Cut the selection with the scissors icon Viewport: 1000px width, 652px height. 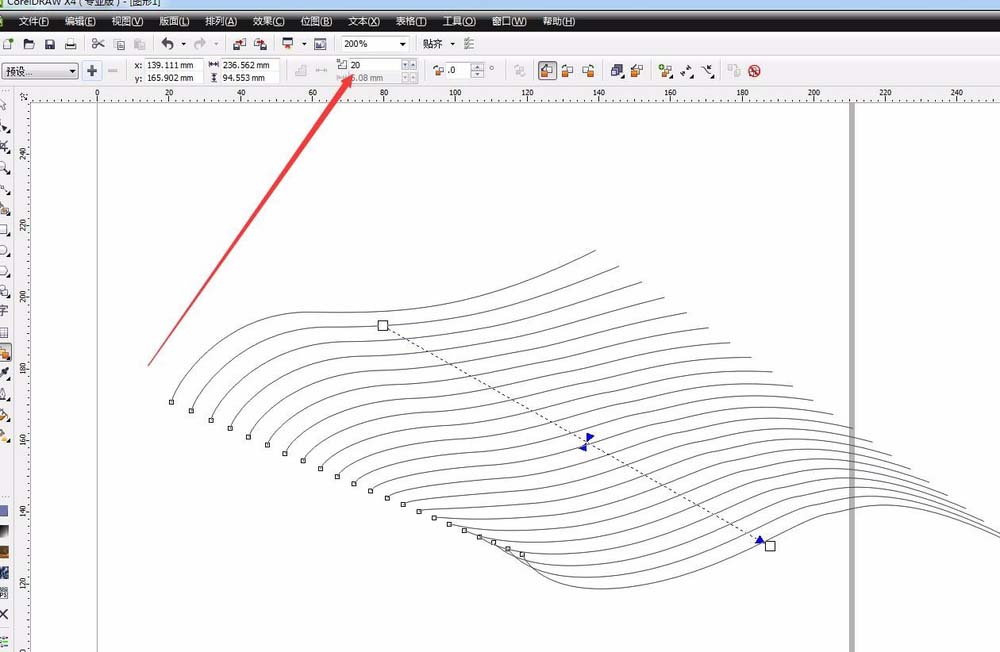click(x=98, y=43)
